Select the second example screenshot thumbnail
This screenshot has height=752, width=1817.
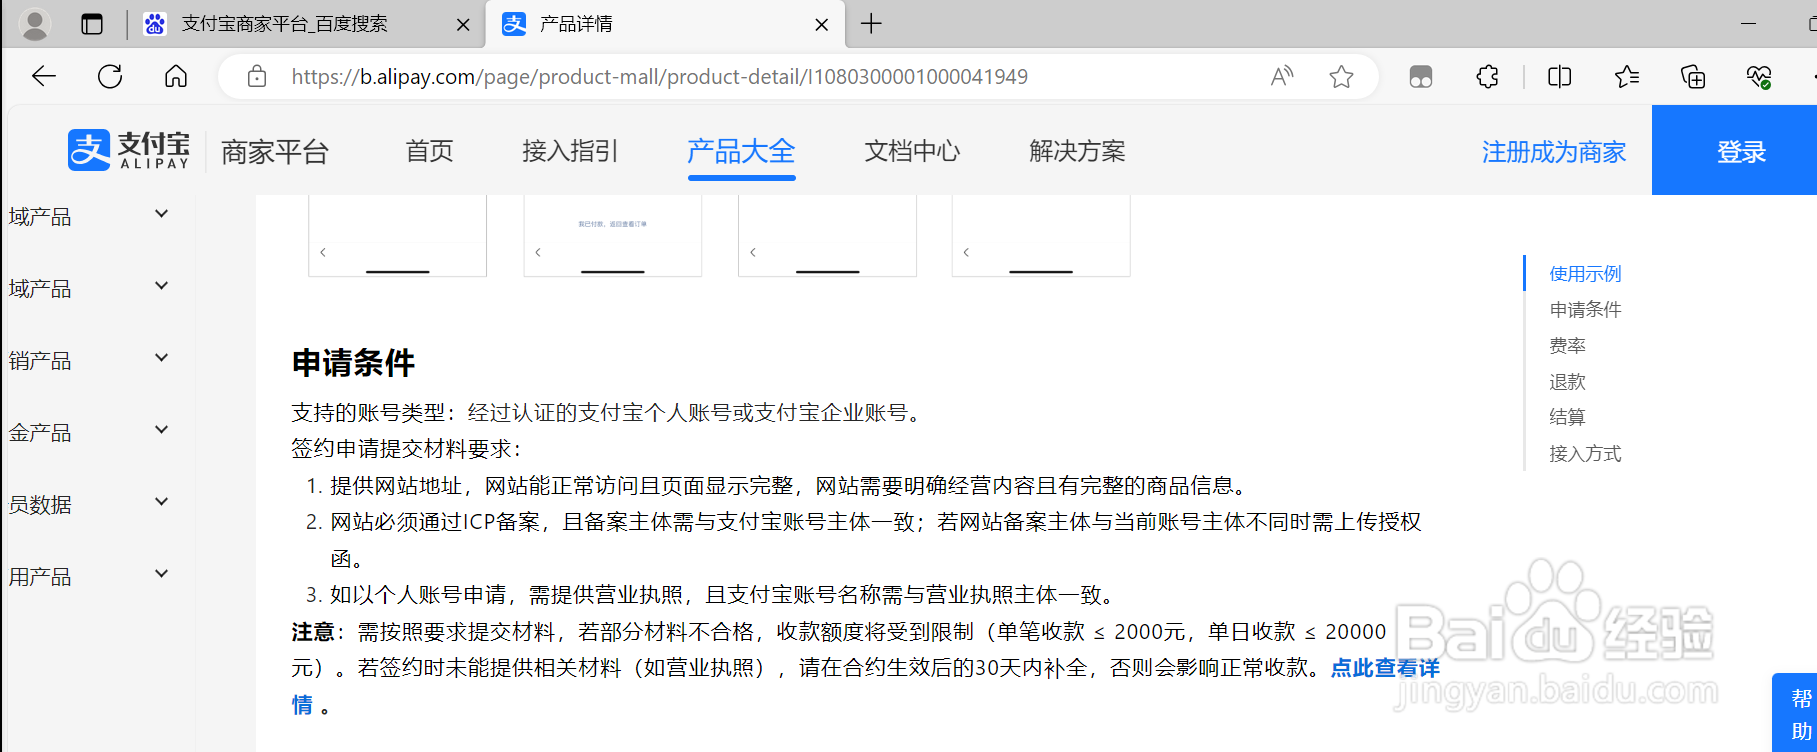[x=612, y=236]
